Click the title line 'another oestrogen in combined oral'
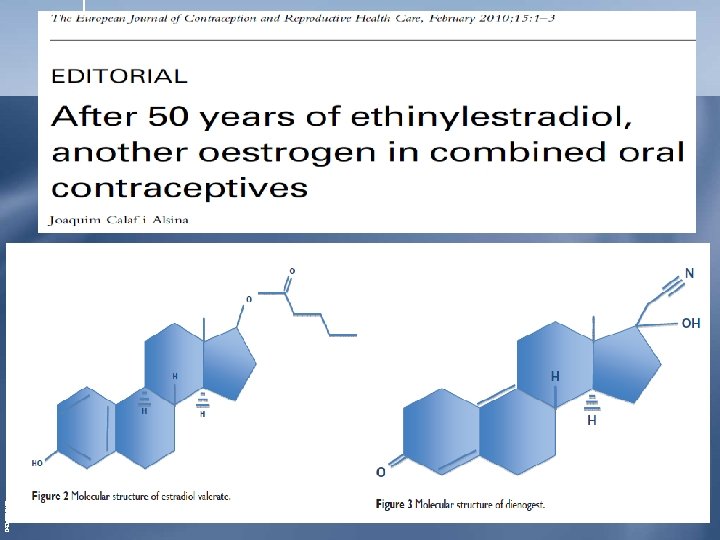This screenshot has width=720, height=540. coord(368,152)
